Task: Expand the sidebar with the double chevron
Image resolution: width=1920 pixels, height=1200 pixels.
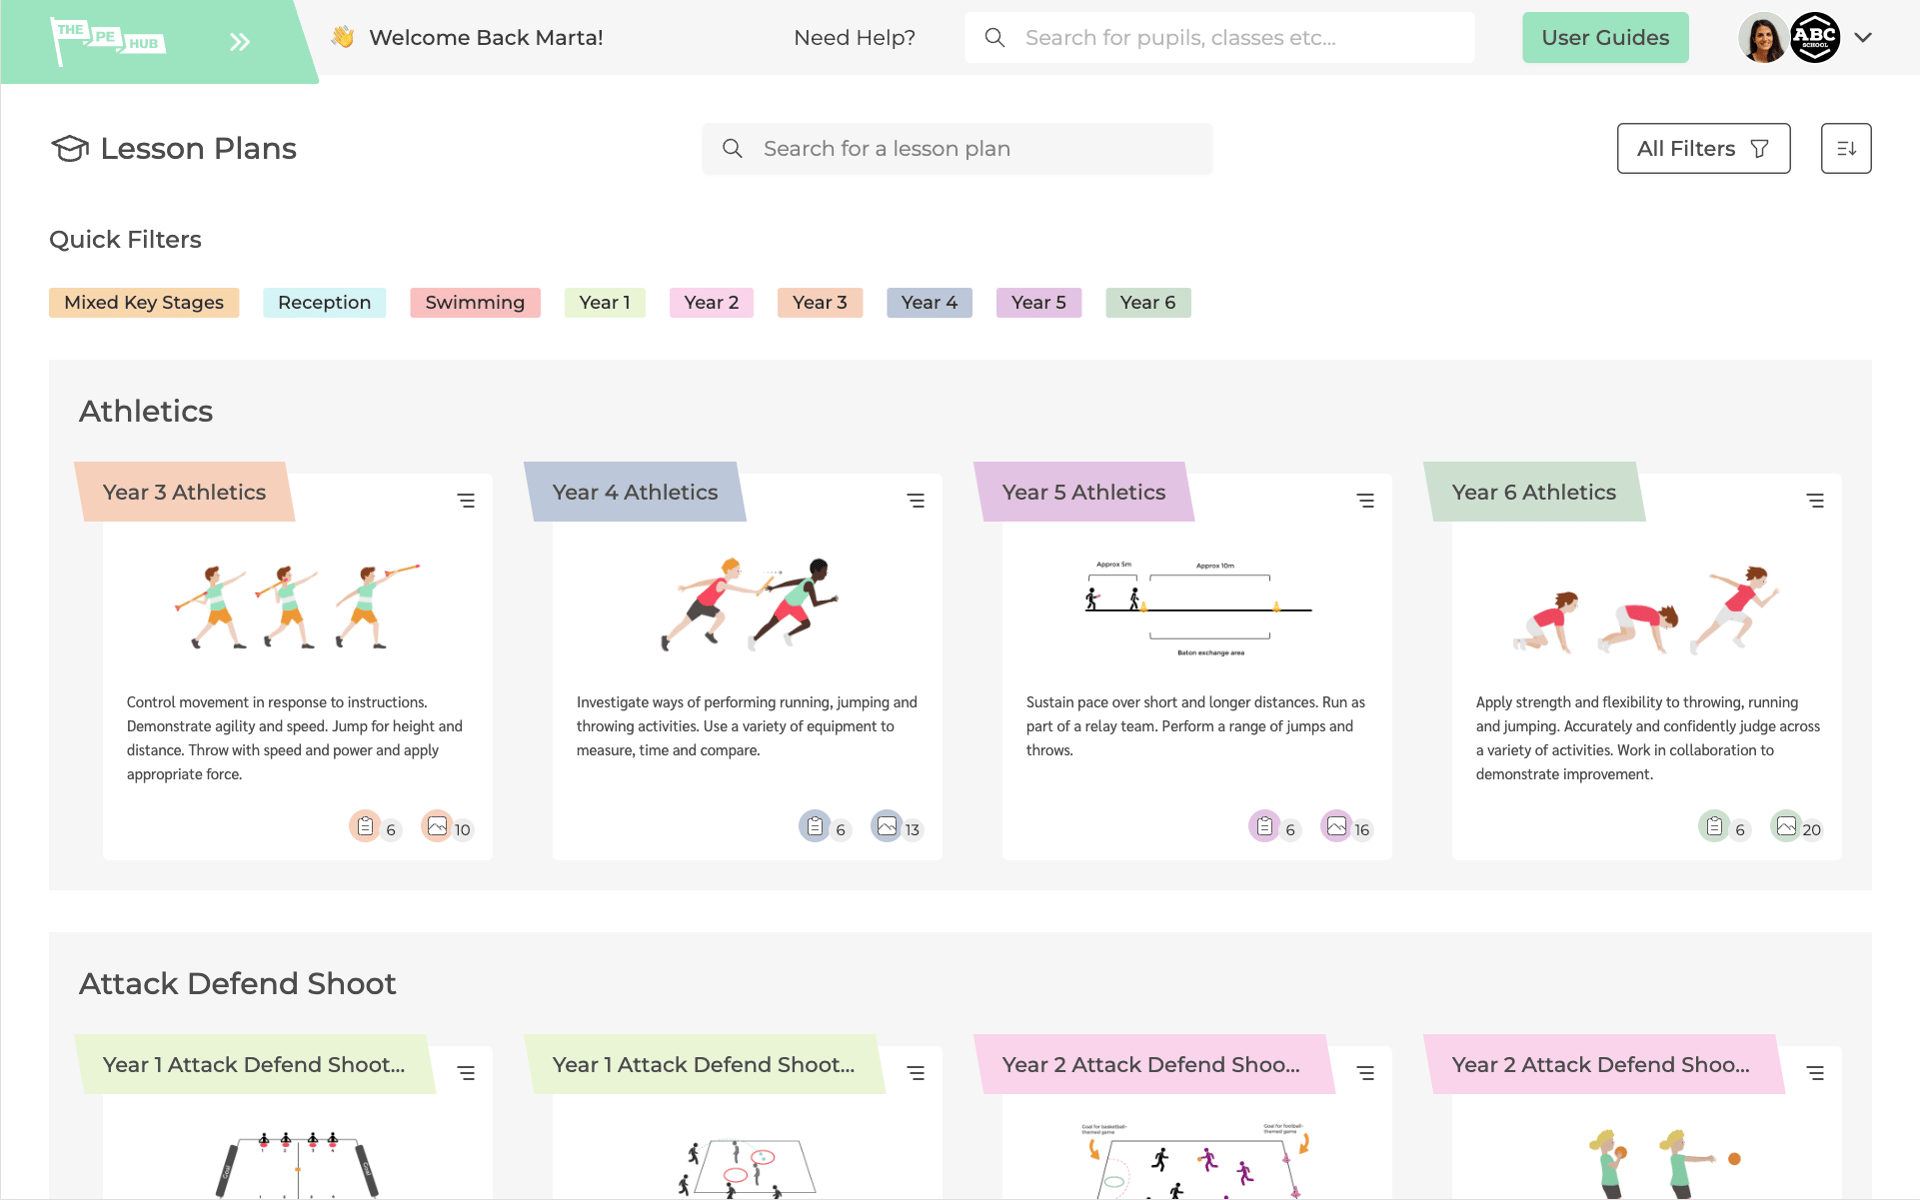Action: pos(239,41)
